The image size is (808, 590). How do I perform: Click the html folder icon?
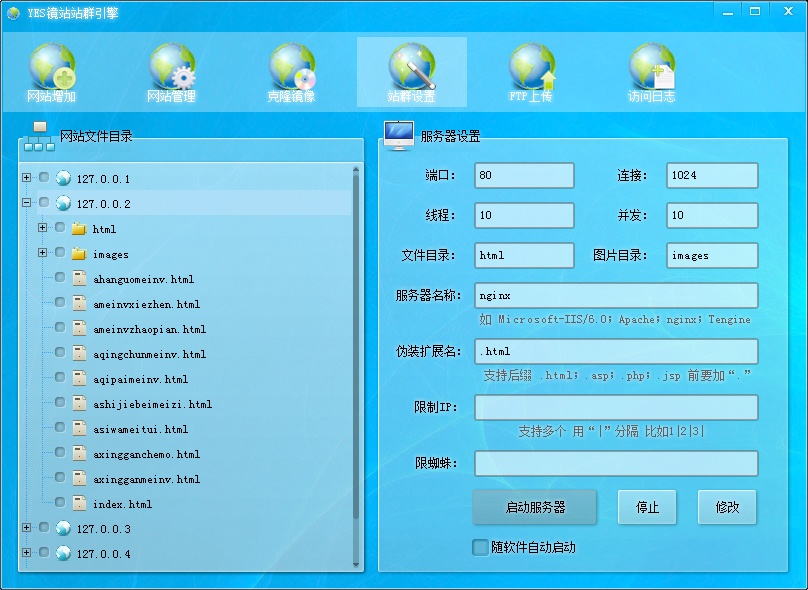[x=79, y=228]
